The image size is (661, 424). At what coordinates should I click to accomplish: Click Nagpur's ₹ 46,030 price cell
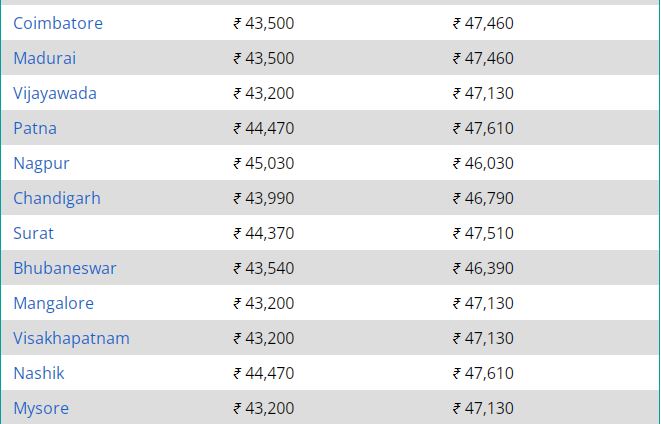click(x=484, y=163)
